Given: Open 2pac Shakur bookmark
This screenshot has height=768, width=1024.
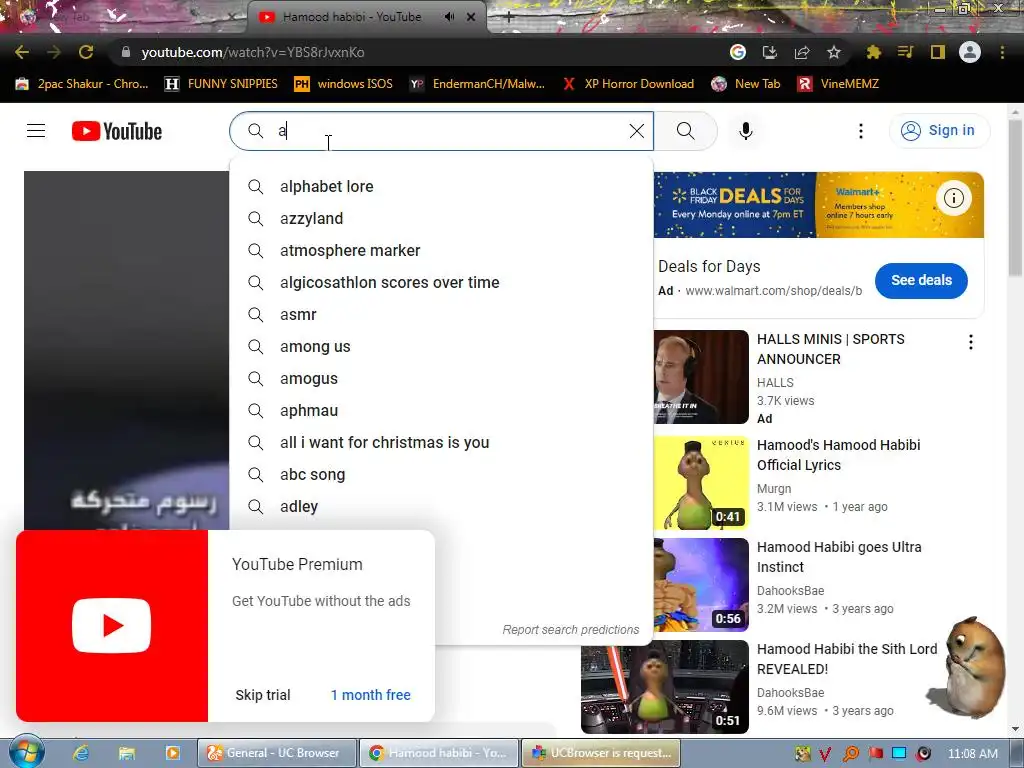Looking at the screenshot, I should (82, 84).
